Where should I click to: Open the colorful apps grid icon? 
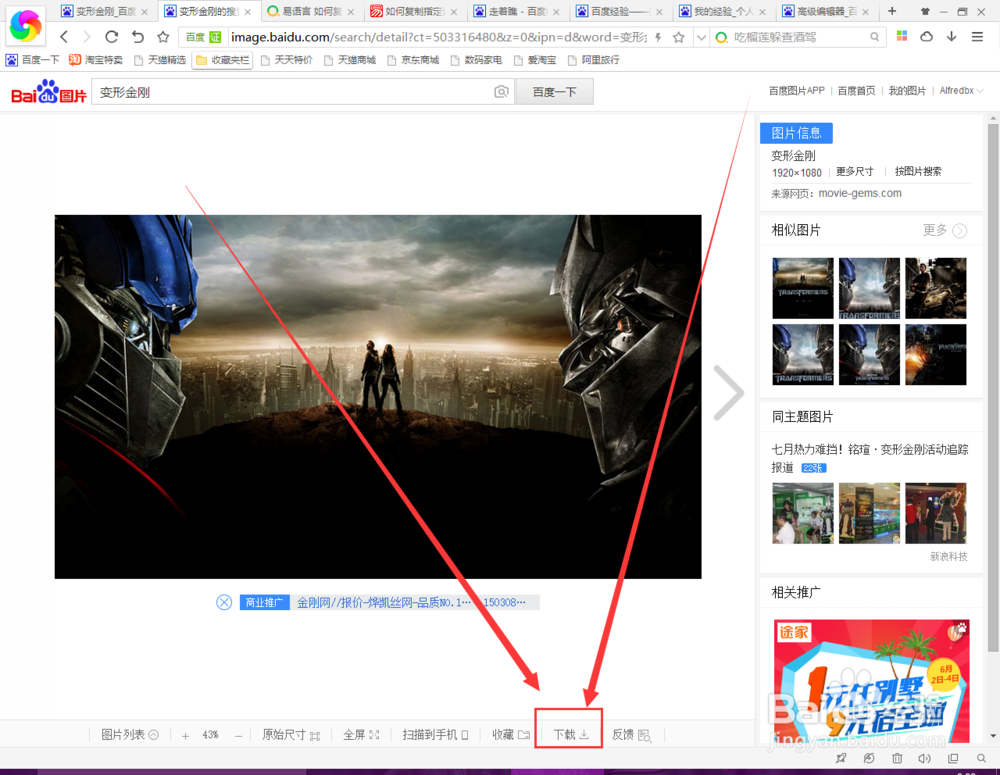[x=902, y=36]
